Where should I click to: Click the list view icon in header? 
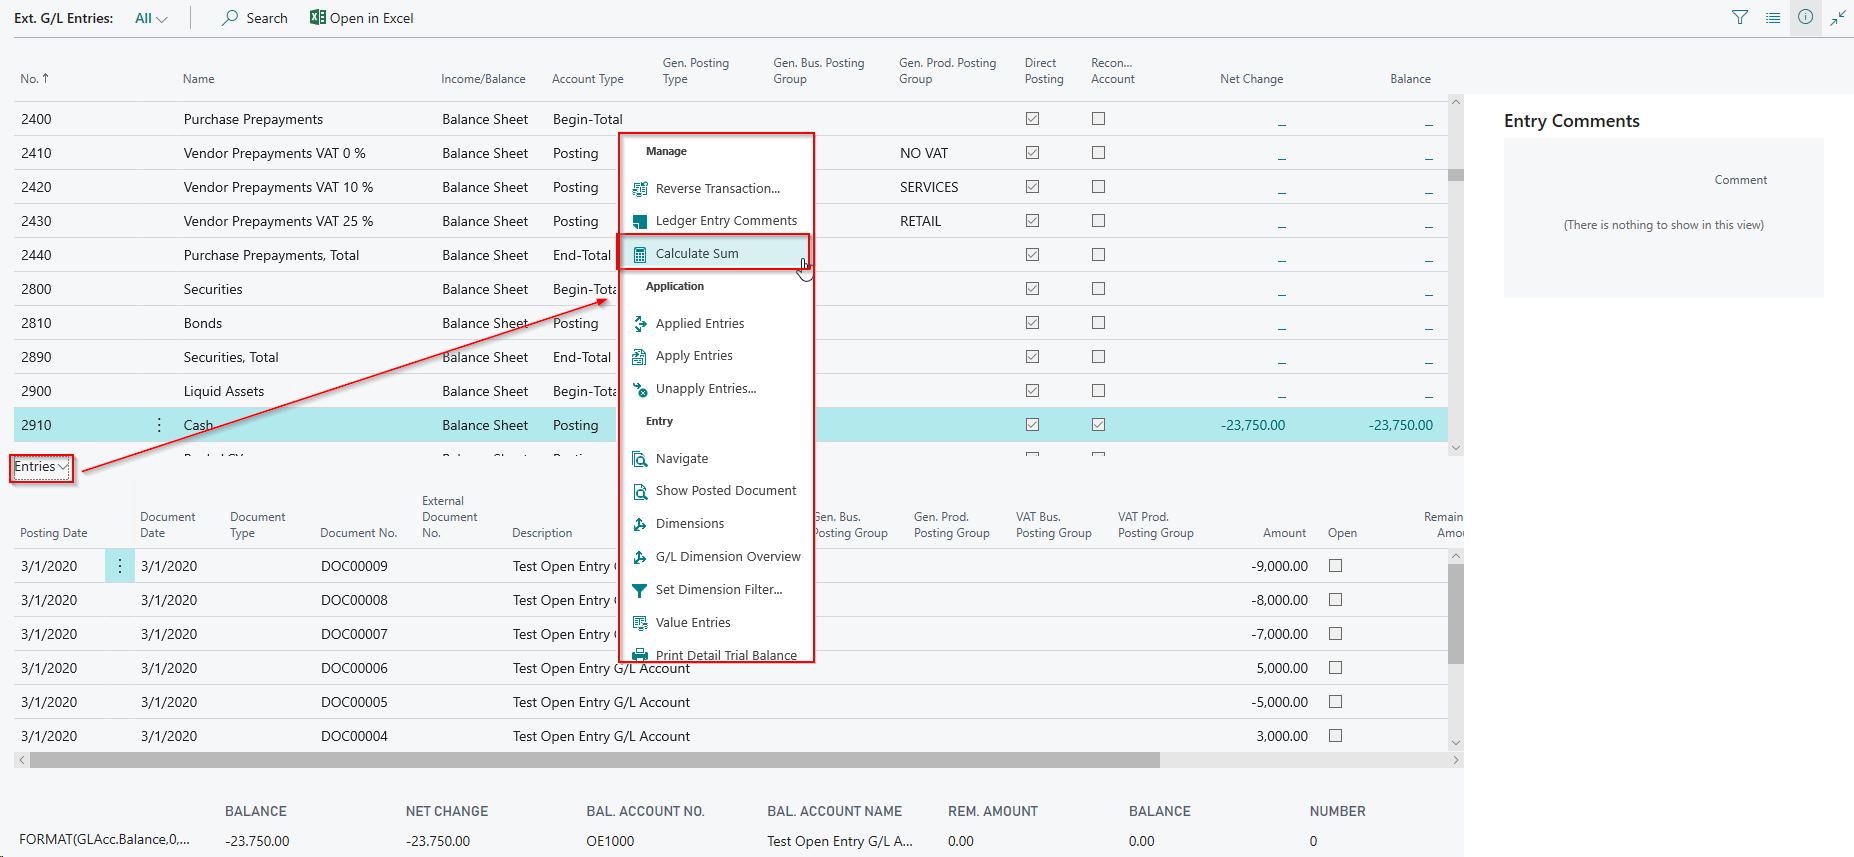point(1773,17)
